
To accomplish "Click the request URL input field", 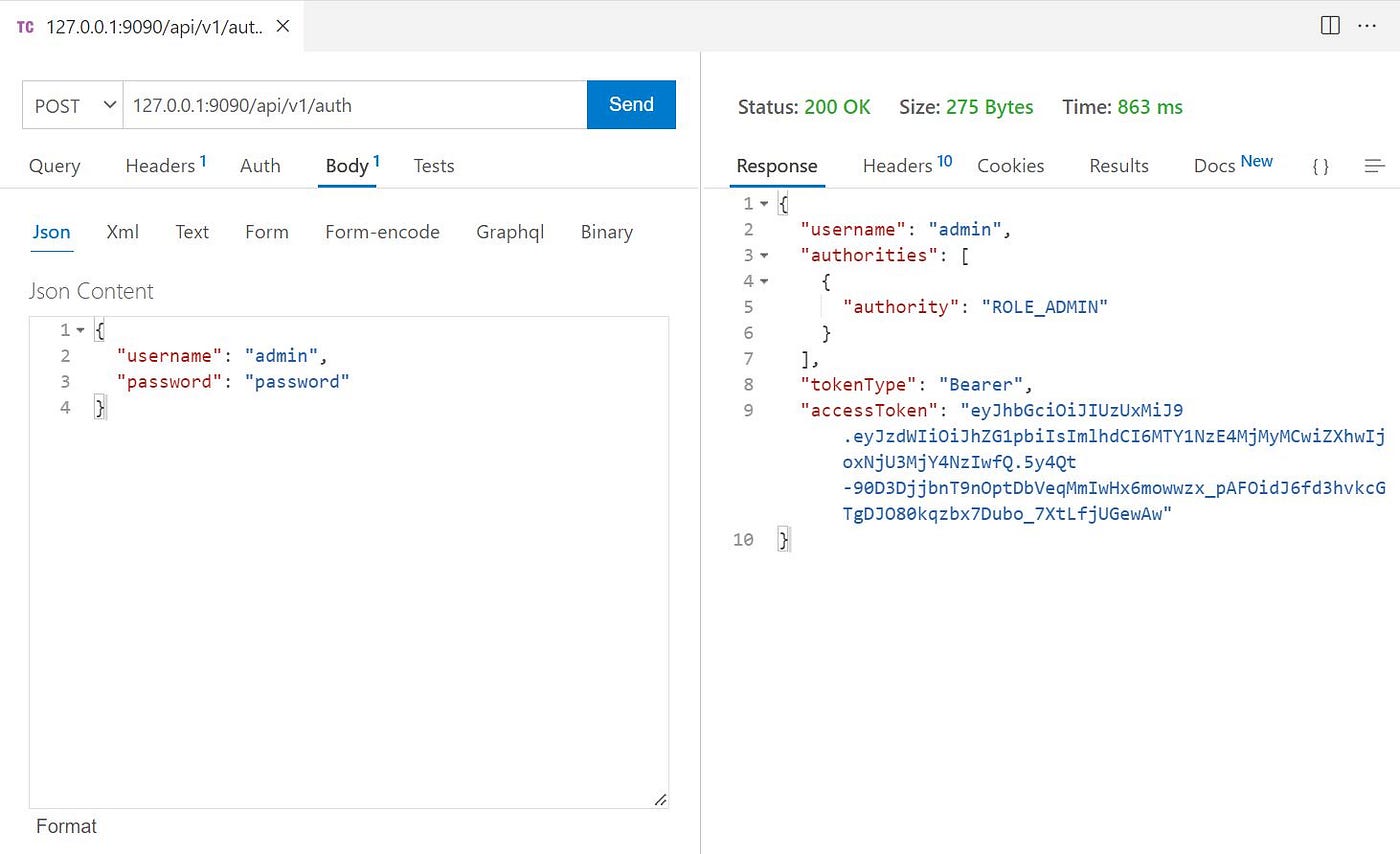I will pyautogui.click(x=354, y=105).
